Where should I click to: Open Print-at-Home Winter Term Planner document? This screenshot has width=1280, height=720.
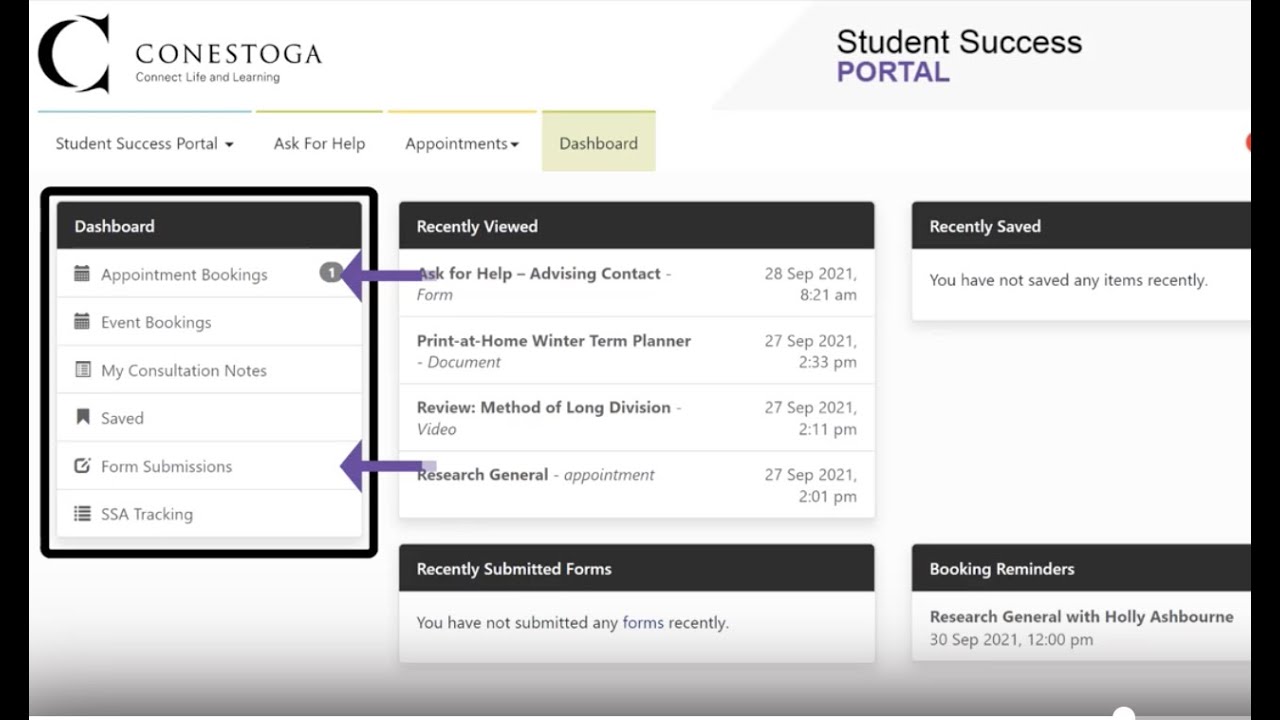[x=553, y=341]
